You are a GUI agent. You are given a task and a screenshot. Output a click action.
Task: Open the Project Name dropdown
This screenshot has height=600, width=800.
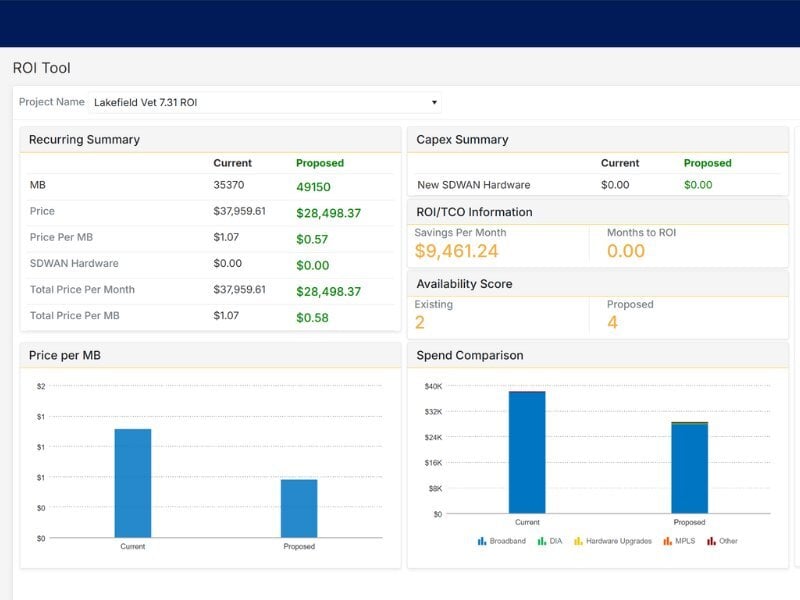click(x=265, y=102)
